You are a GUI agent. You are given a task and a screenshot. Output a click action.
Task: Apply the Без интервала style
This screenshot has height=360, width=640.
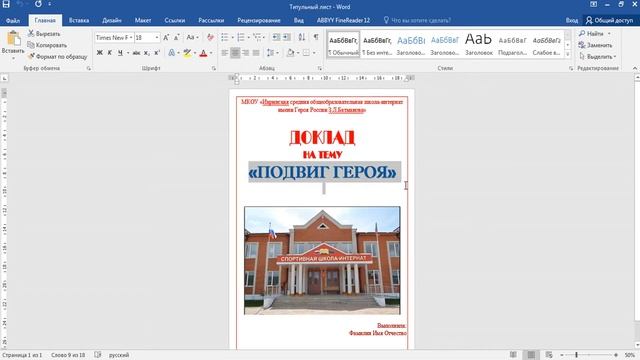377,44
